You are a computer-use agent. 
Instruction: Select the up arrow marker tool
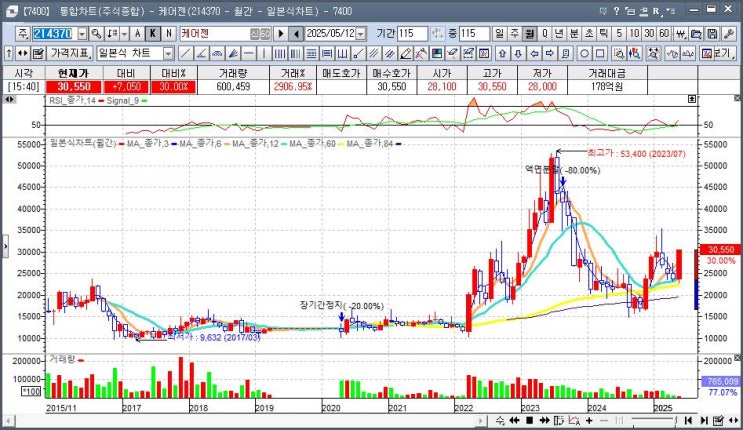coord(502,53)
